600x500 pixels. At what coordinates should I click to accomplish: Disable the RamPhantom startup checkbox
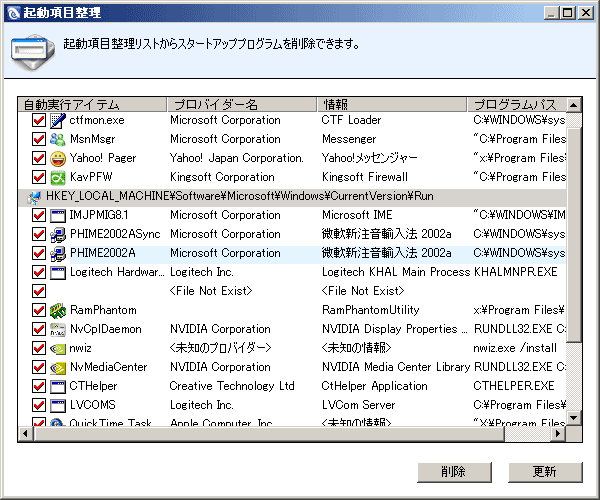tap(39, 310)
